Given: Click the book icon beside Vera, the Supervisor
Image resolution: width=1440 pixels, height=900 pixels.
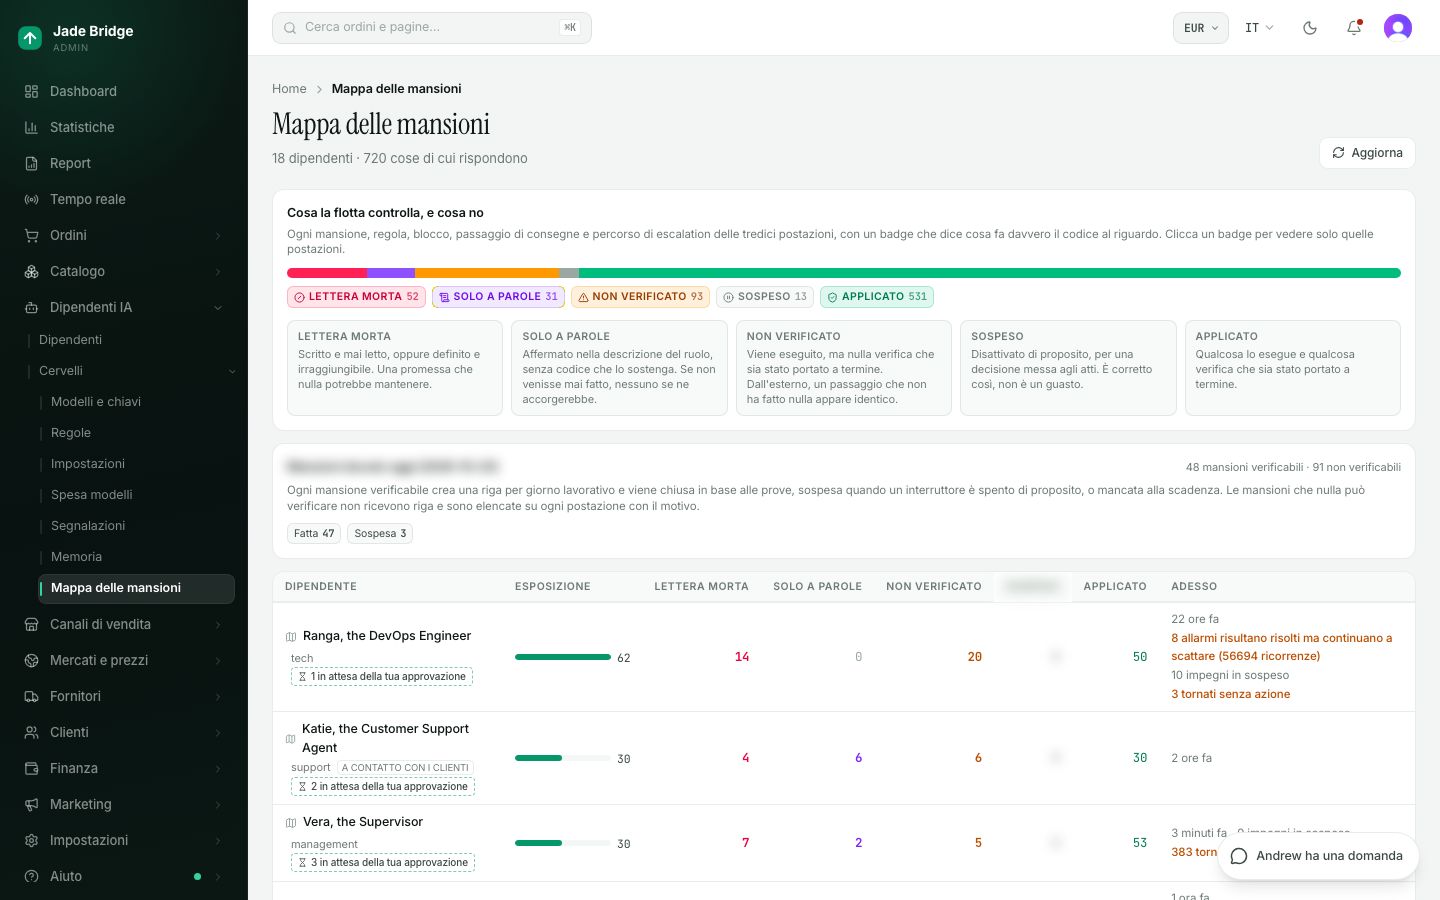Looking at the screenshot, I should coord(291,823).
